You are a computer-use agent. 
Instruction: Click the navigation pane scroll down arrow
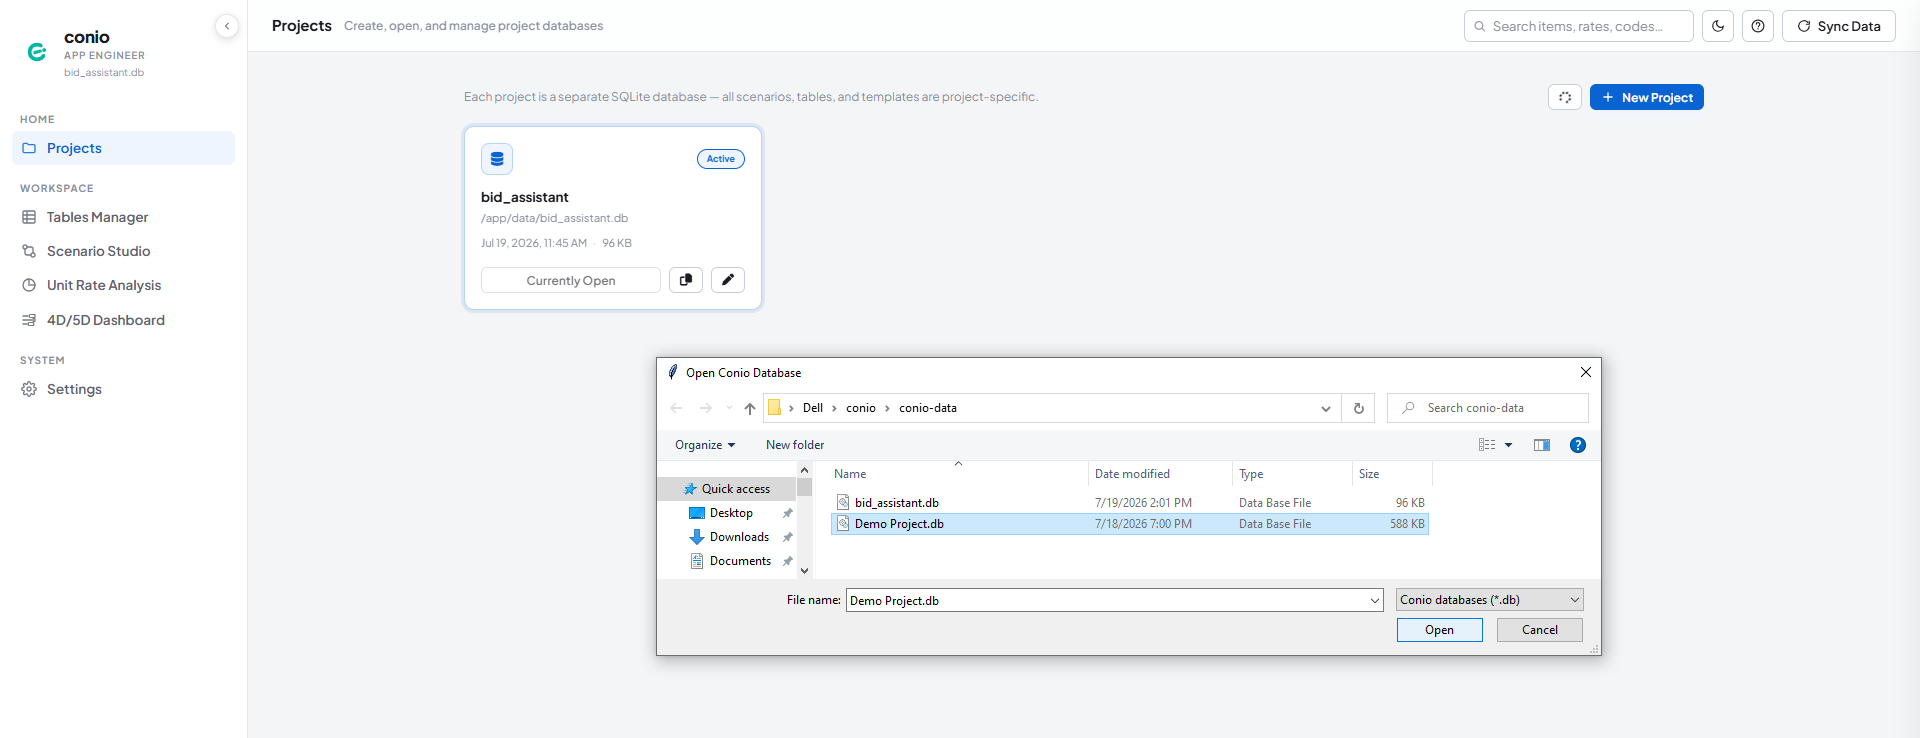[x=804, y=571]
